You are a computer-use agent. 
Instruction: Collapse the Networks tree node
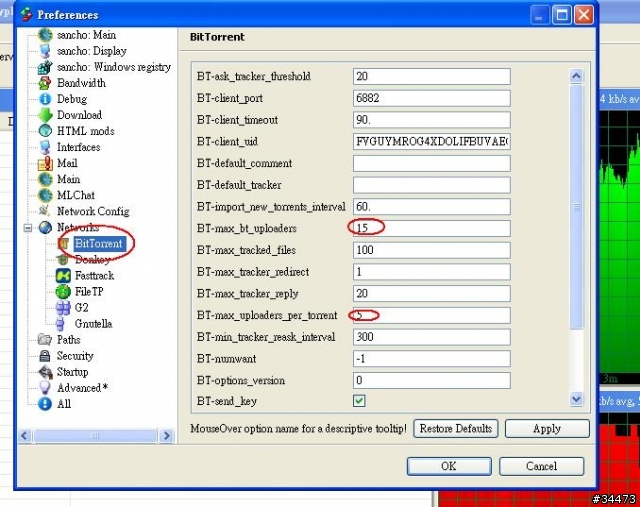(x=28, y=227)
